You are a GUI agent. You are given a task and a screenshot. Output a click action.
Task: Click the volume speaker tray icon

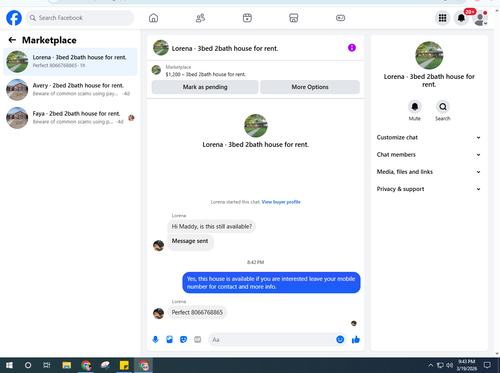pyautogui.click(x=449, y=365)
